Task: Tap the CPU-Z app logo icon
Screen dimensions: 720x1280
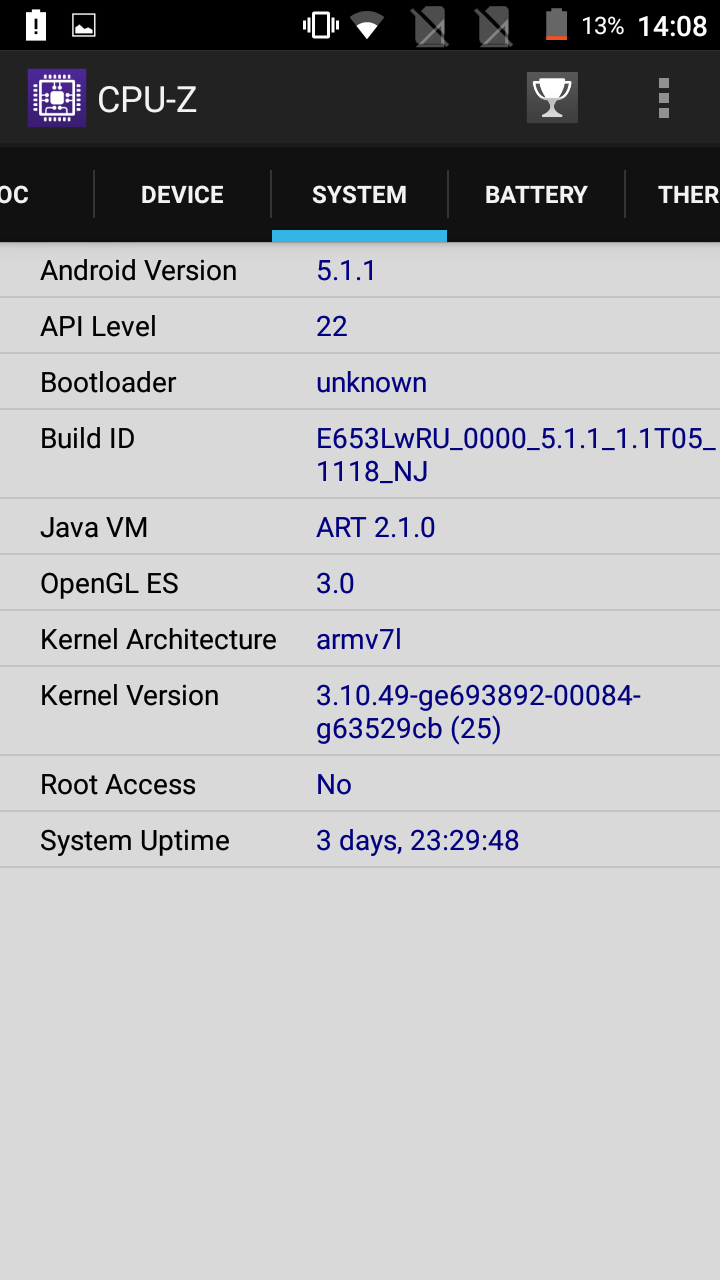Action: tap(57, 98)
